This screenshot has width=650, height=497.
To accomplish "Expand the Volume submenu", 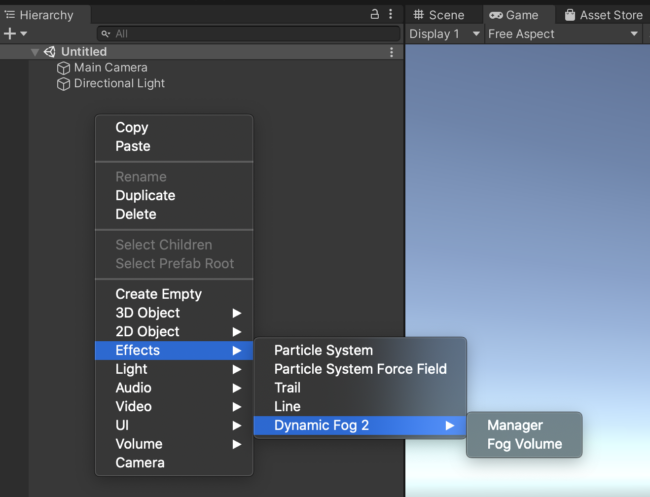I will (174, 444).
